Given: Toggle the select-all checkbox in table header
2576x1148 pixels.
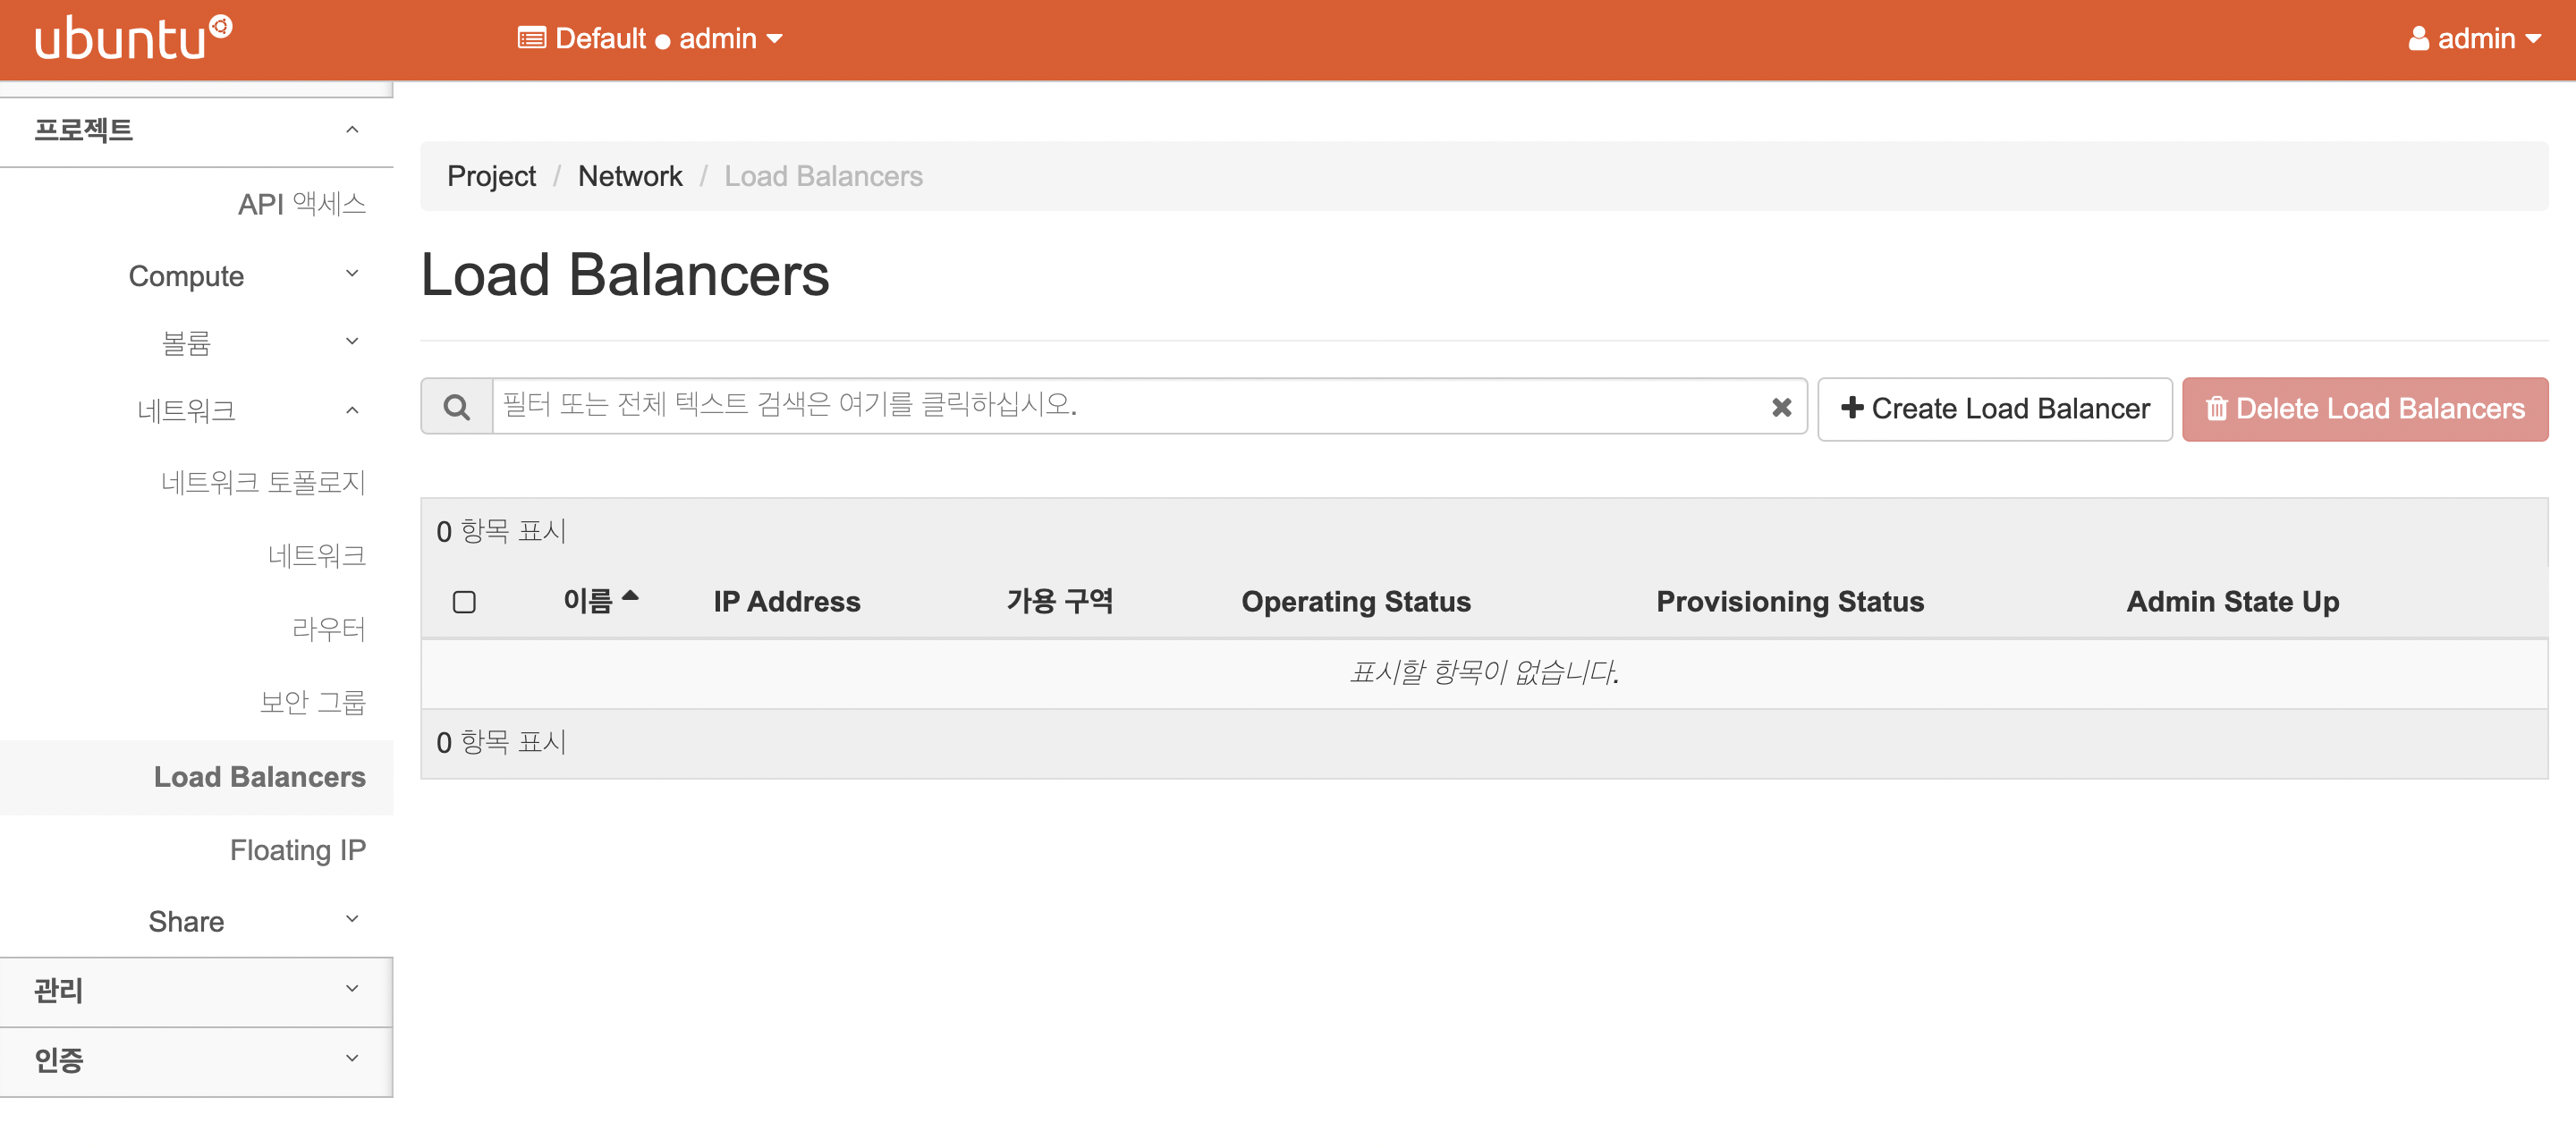Looking at the screenshot, I should point(464,602).
